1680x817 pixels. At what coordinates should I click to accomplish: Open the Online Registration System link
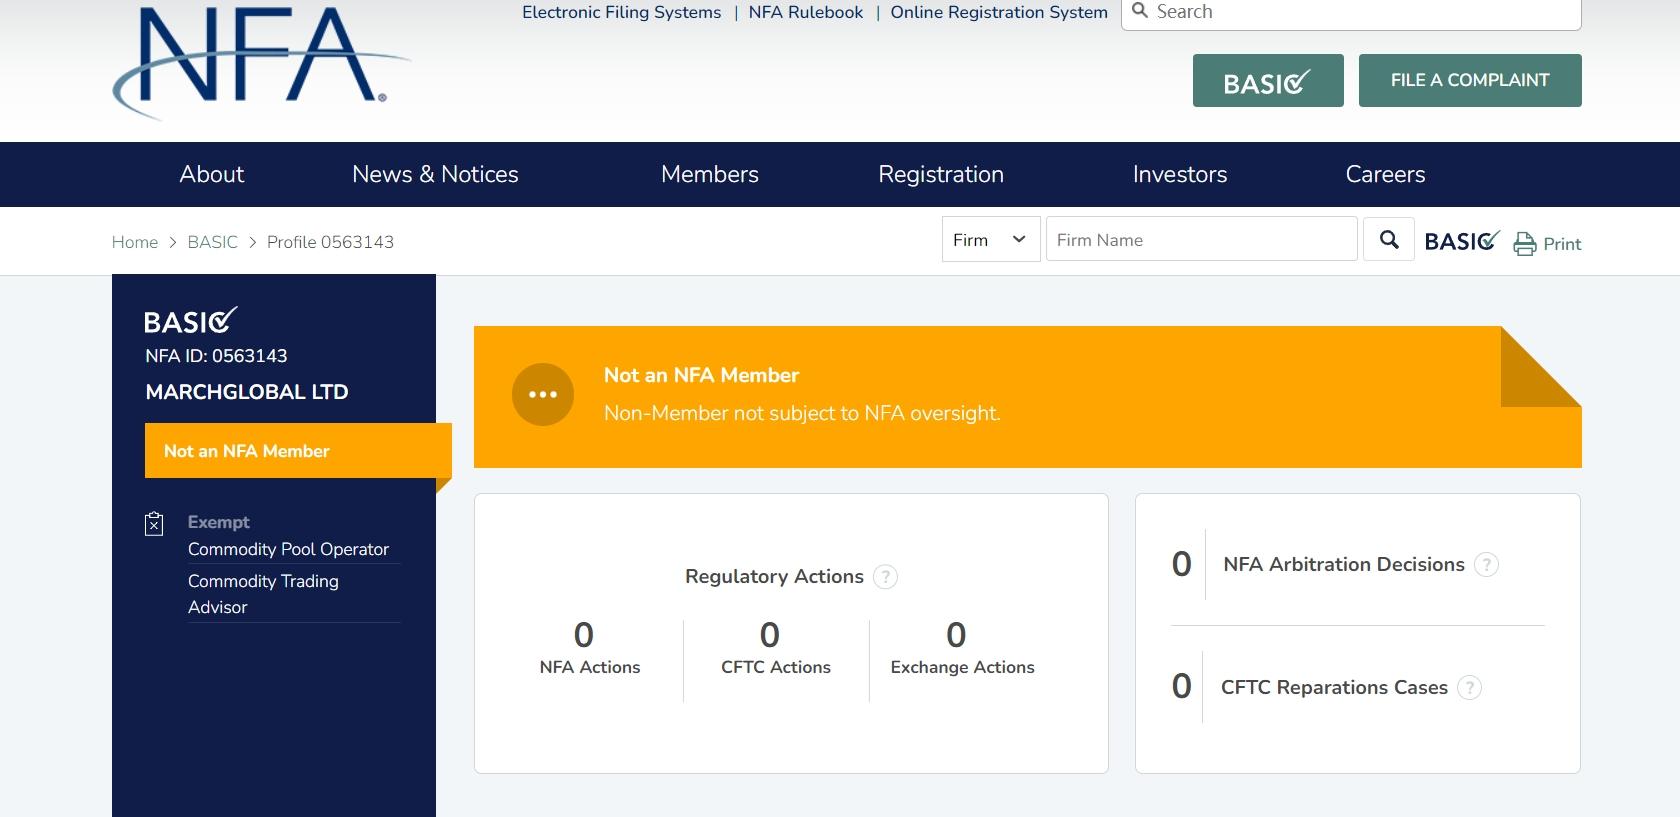point(999,12)
